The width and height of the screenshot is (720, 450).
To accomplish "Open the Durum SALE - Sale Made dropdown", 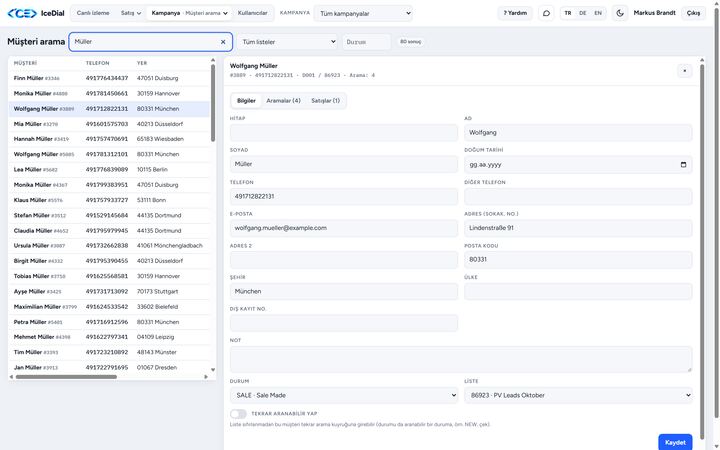I will tap(344, 395).
